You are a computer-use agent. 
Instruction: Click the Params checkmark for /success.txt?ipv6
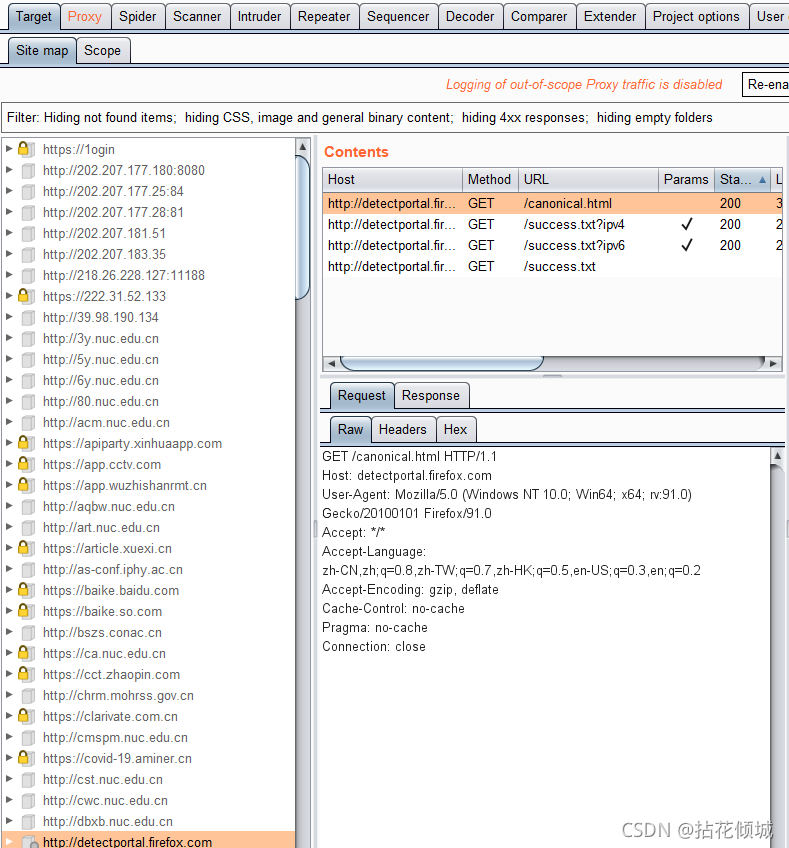[687, 245]
